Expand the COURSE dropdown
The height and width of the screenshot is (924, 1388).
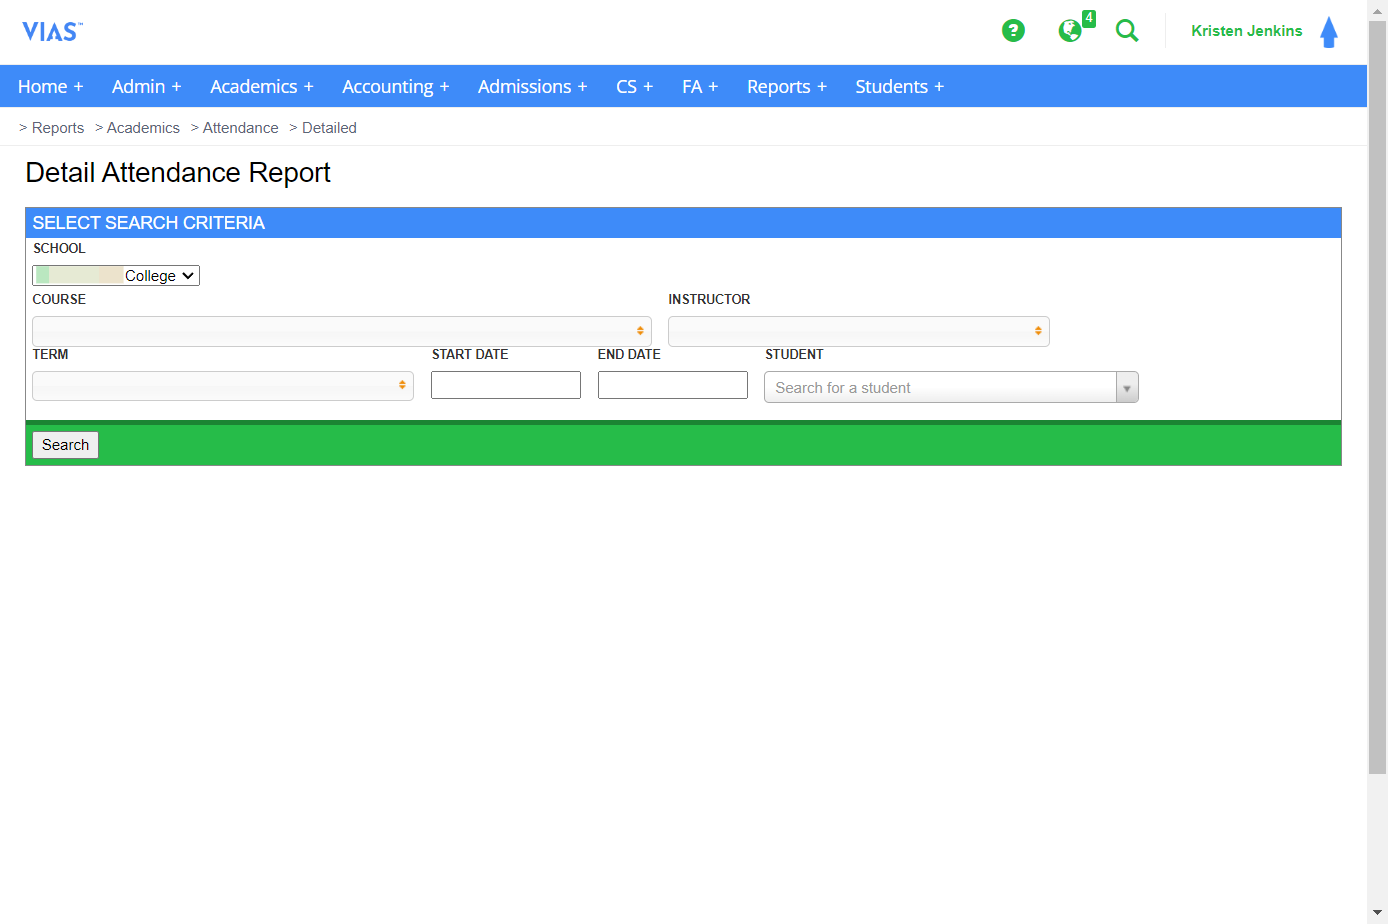click(x=341, y=330)
